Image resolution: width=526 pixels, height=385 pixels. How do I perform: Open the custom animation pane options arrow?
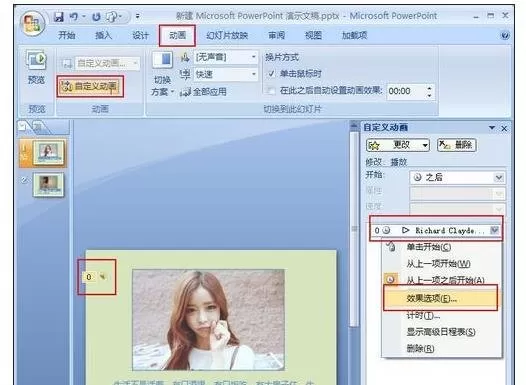pos(492,128)
